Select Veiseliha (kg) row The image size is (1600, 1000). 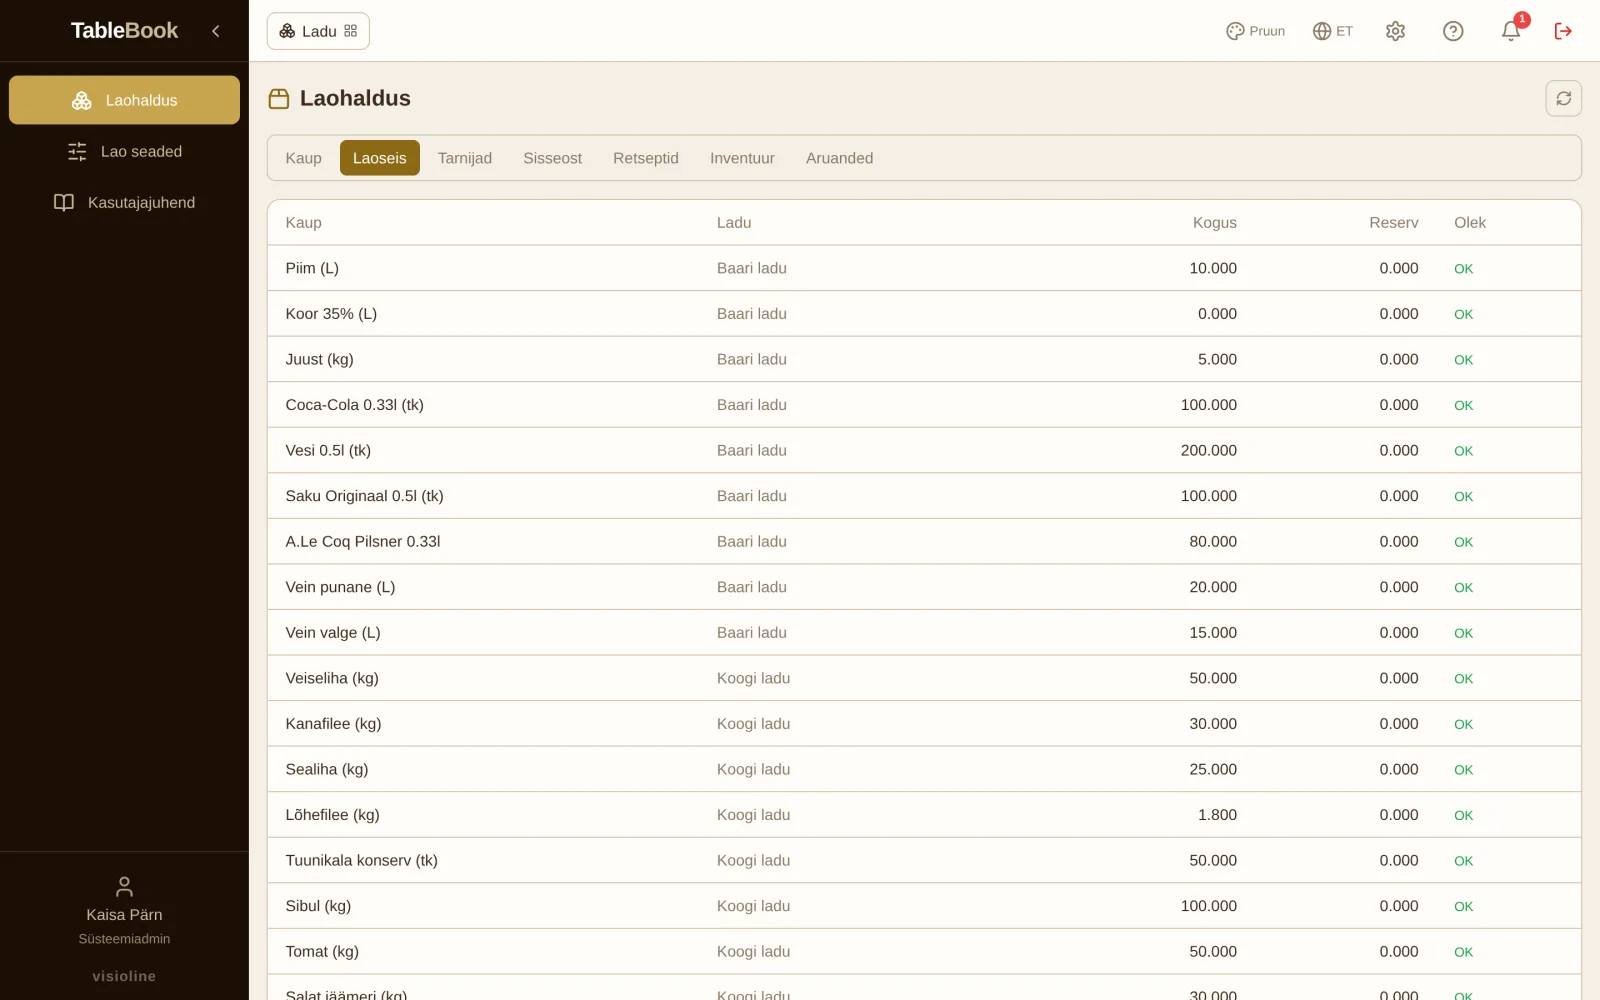924,678
